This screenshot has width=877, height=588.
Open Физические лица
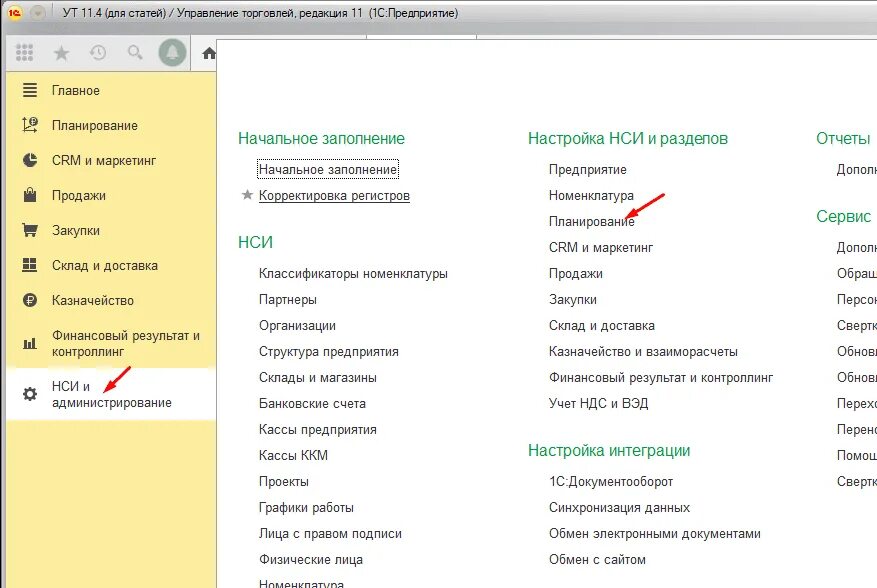[x=311, y=559]
